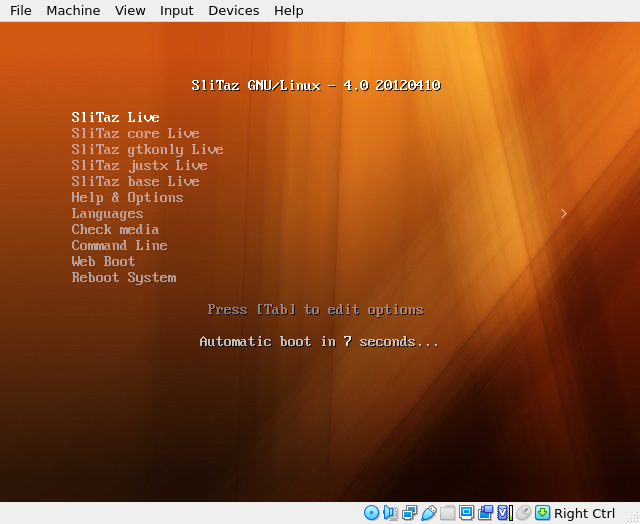640x524 pixels.
Task: Click the optical disk status icon
Action: pyautogui.click(x=371, y=513)
